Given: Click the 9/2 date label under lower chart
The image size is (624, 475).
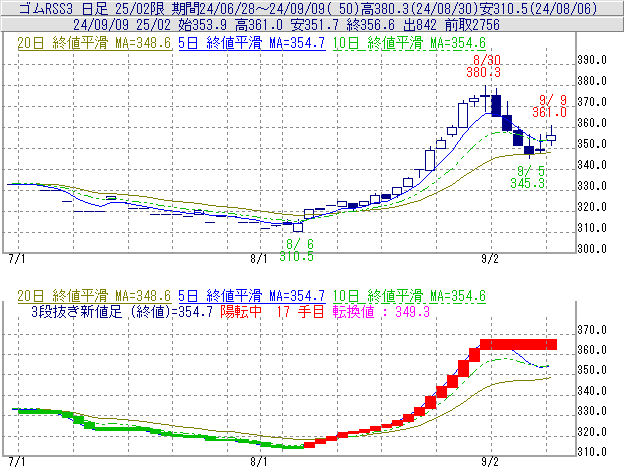Looking at the screenshot, I should pyautogui.click(x=490, y=462).
